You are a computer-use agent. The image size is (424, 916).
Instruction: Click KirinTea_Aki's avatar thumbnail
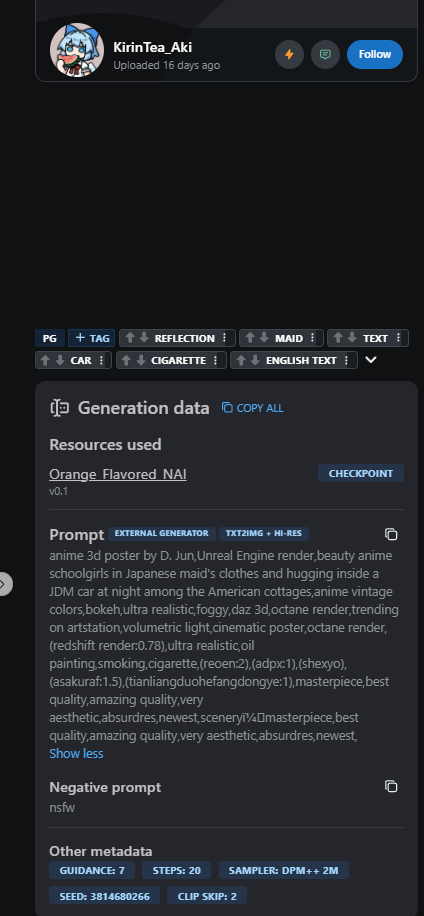77,50
